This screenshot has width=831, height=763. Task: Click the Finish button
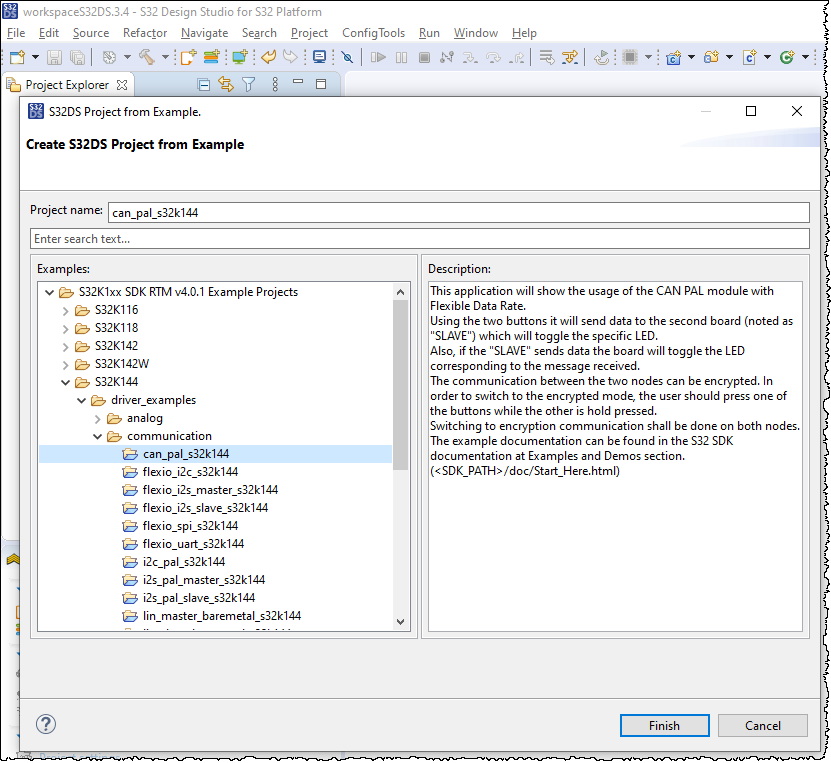(664, 725)
